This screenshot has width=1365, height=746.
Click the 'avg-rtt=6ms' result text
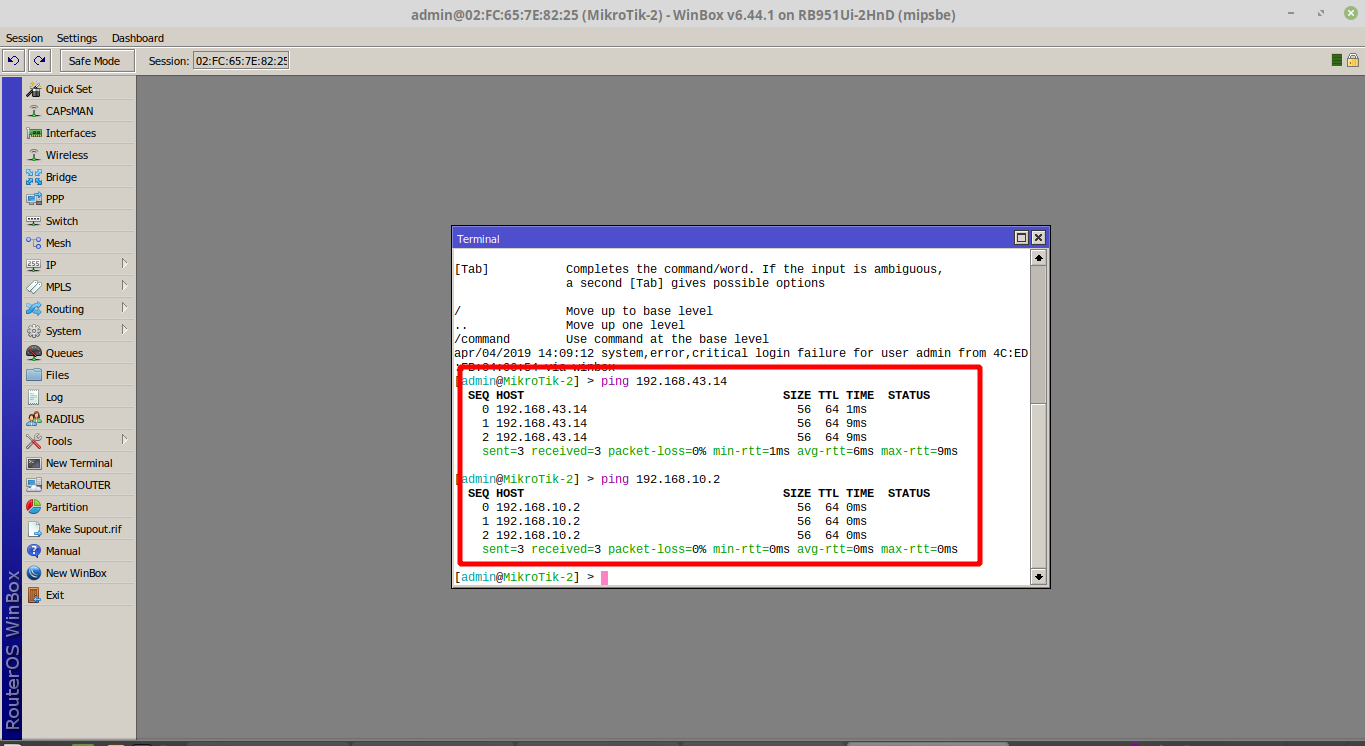tap(835, 451)
